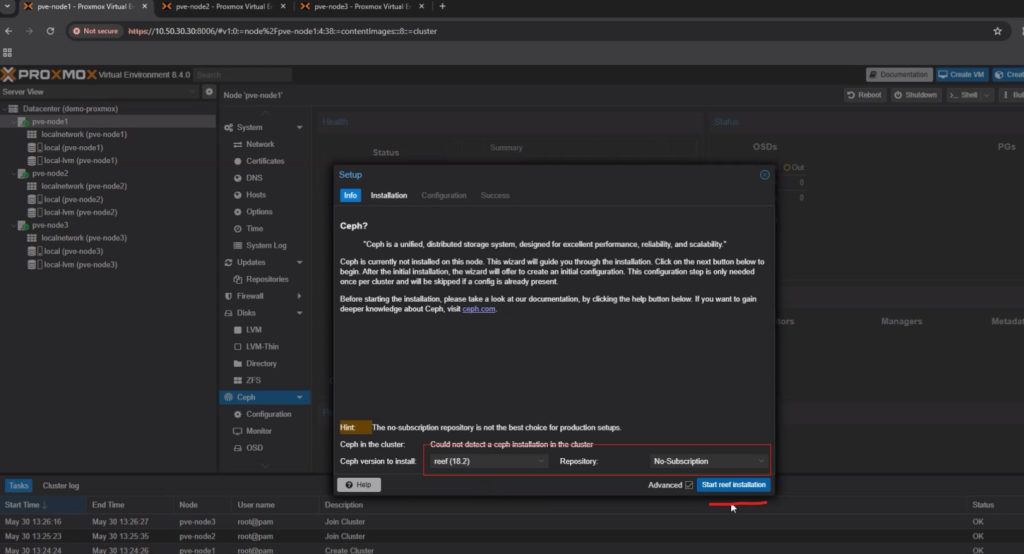Open Ceph version to install dropdown
Screen dimensions: 1024x554
[x=488, y=461]
